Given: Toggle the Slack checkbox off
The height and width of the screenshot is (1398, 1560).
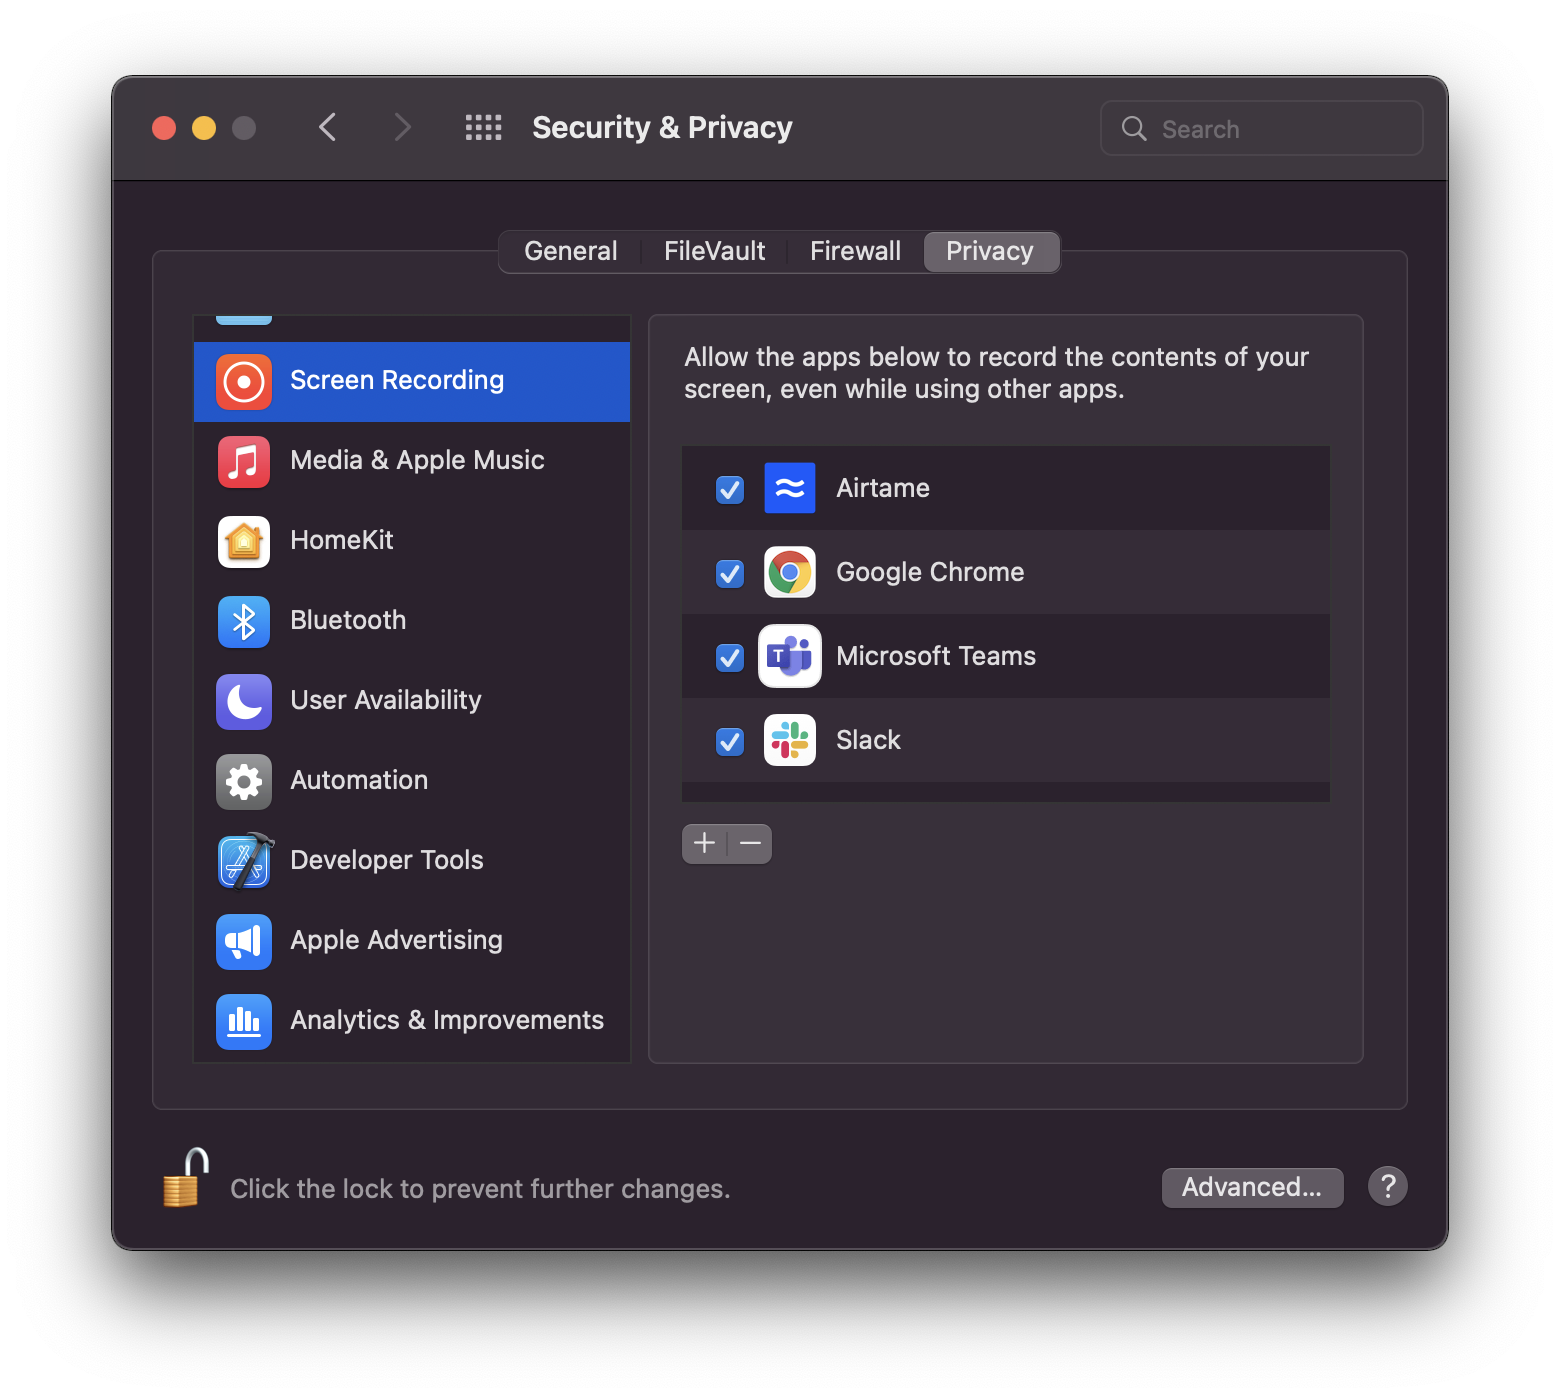Looking at the screenshot, I should click(730, 741).
